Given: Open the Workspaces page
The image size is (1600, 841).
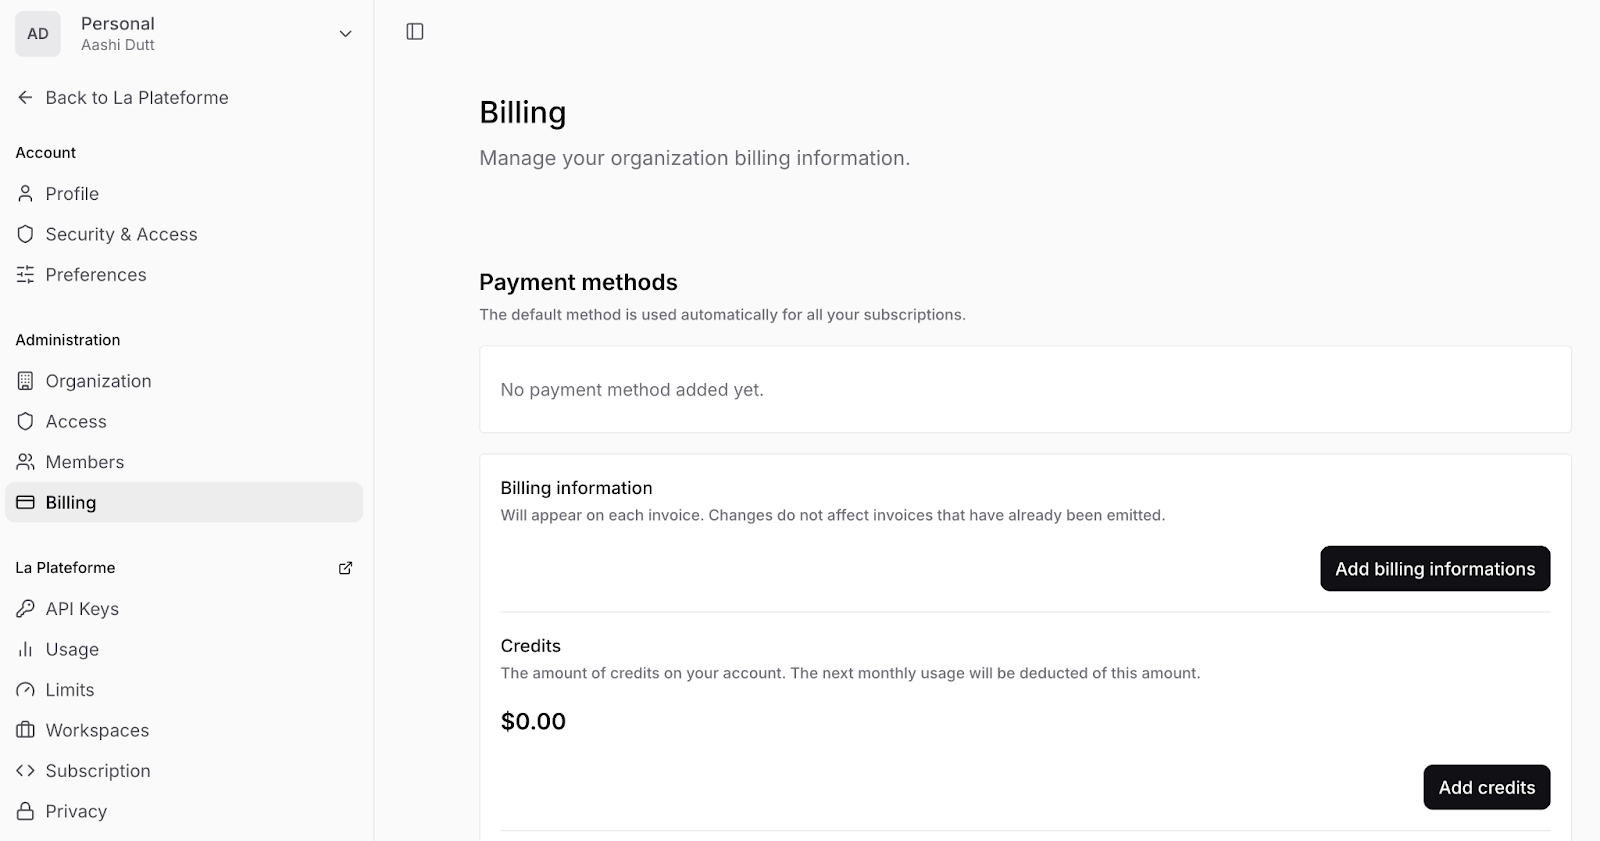Looking at the screenshot, I should click(x=97, y=731).
